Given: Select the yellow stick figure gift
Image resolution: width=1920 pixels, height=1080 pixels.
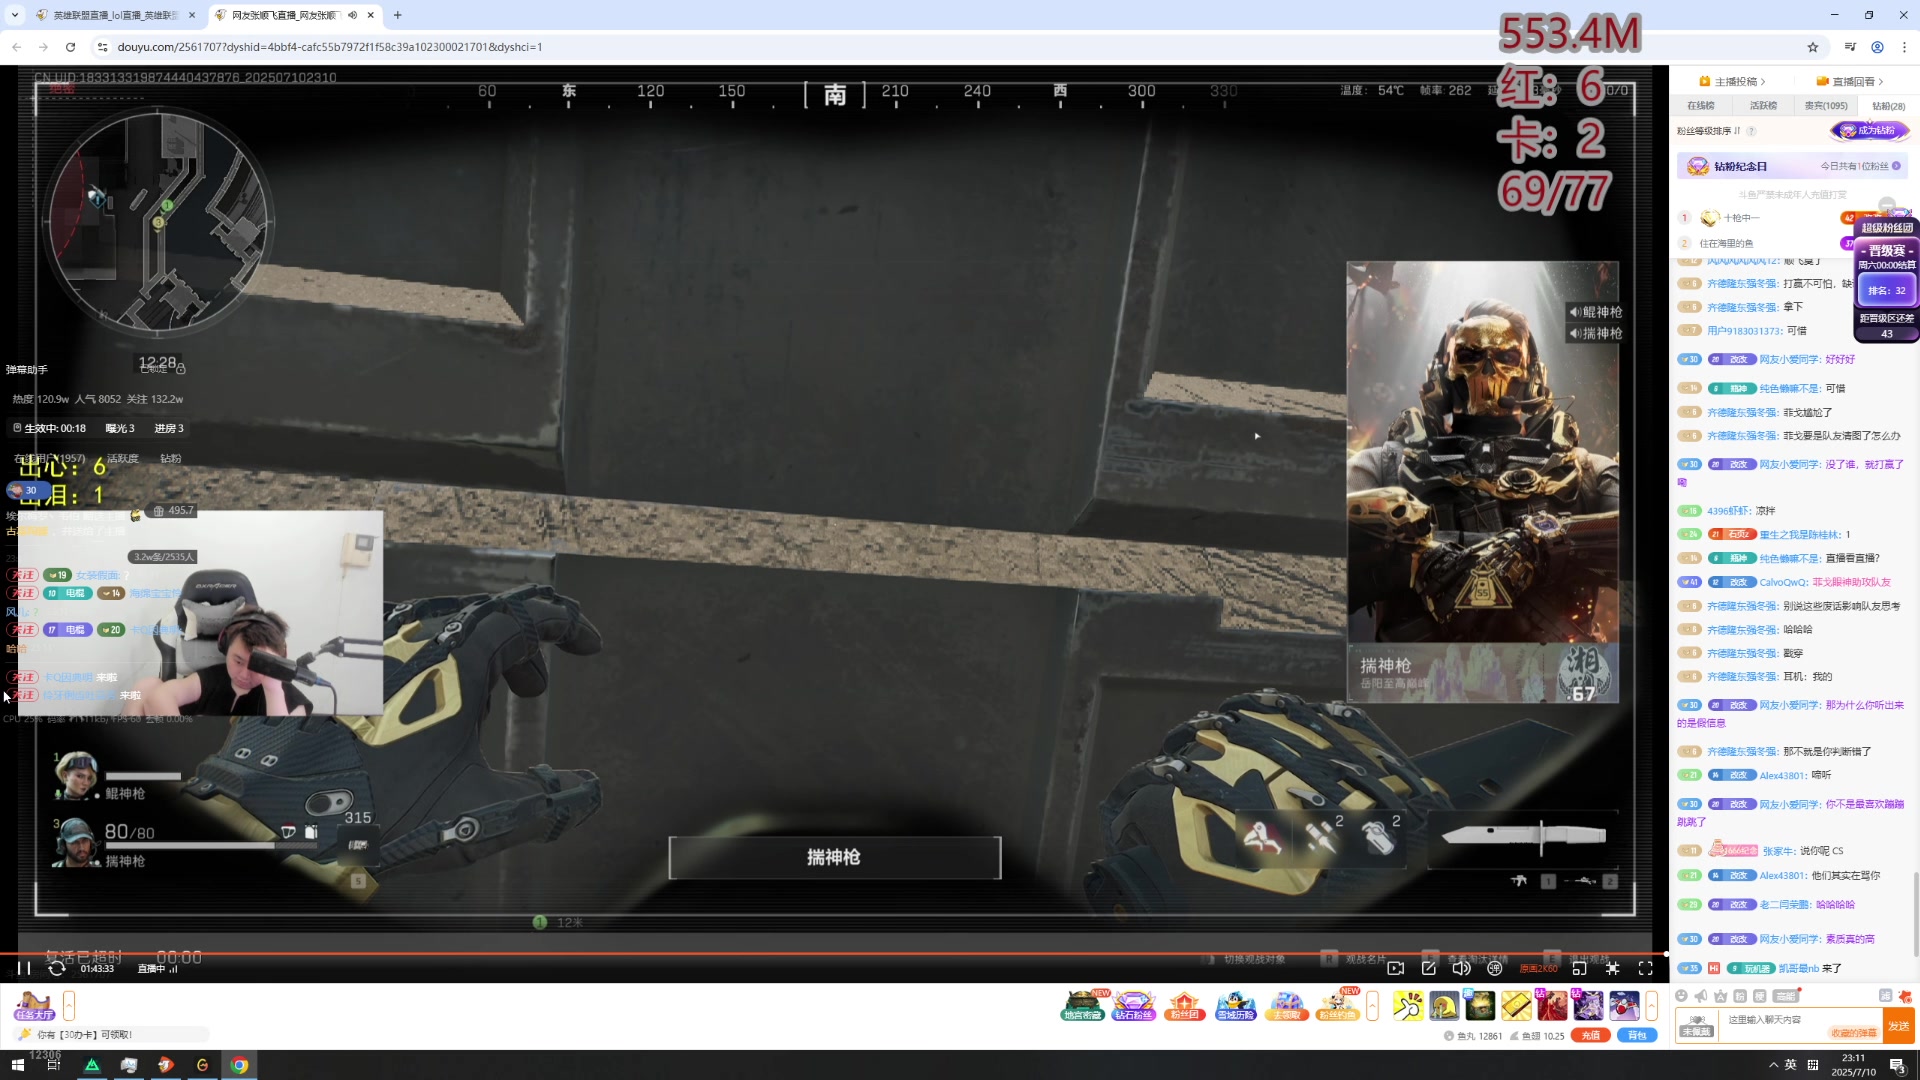Looking at the screenshot, I should (x=1407, y=1005).
